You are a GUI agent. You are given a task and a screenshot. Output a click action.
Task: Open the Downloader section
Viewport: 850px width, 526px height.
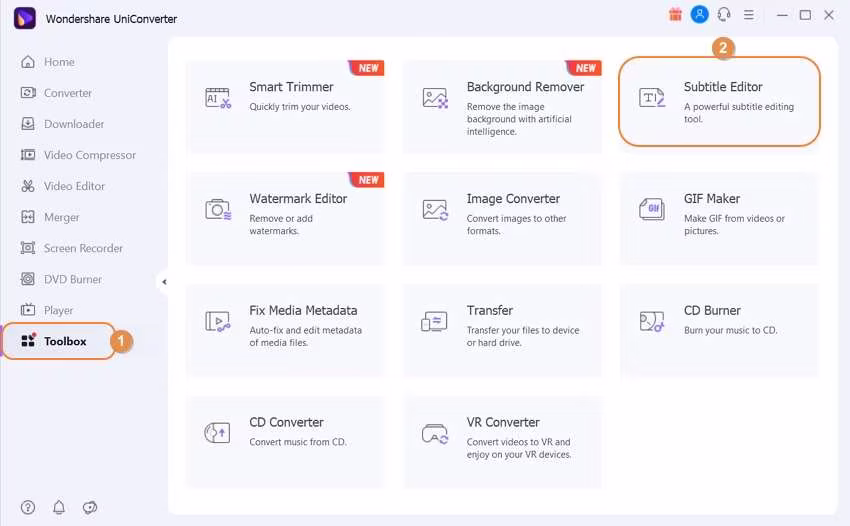click(73, 124)
